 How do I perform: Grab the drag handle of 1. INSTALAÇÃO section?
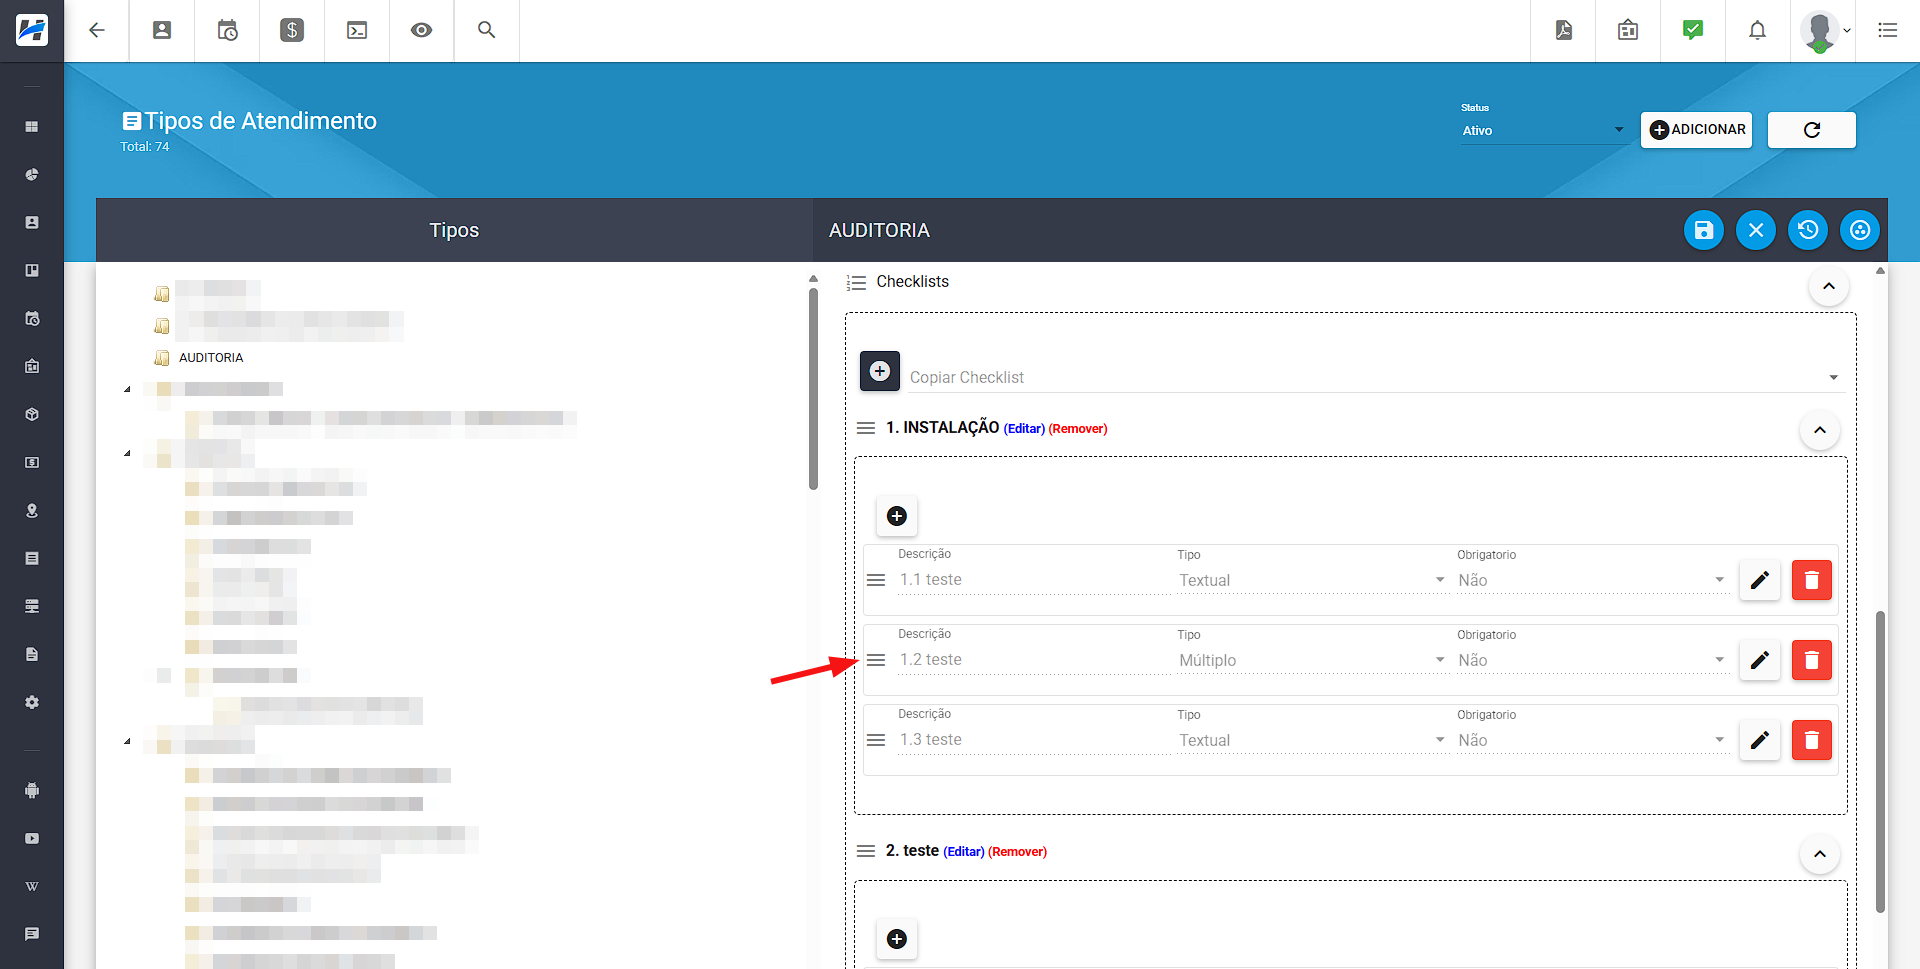866,428
